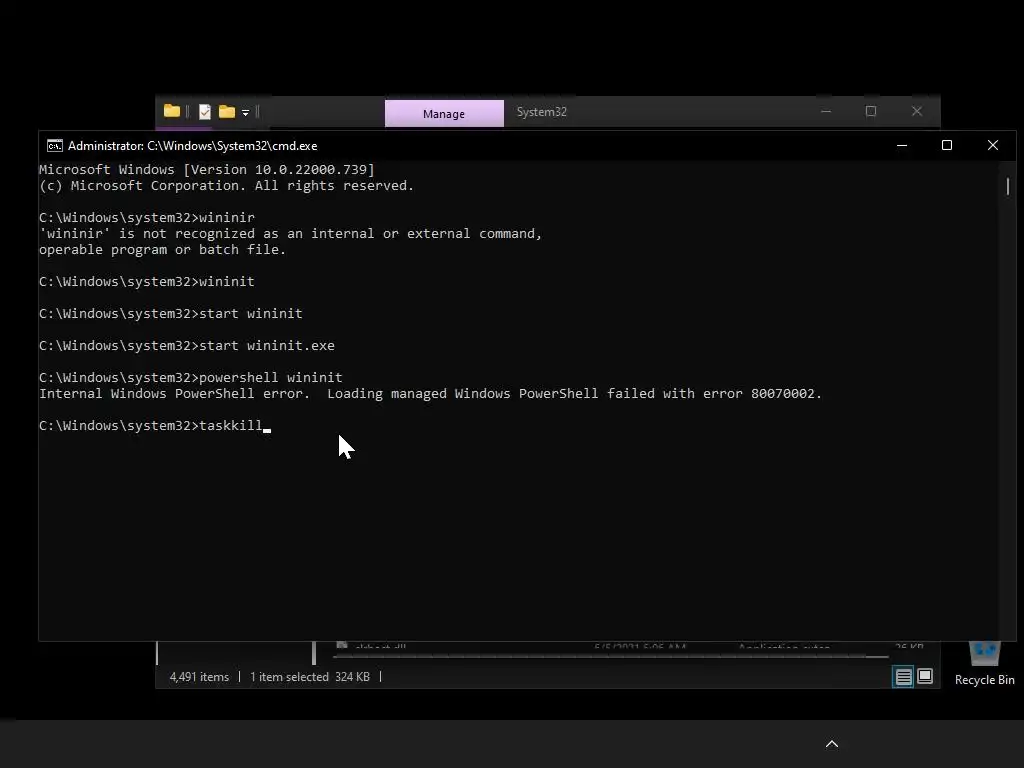Click the folder icon in the System32 Explorer title bar
Screen dimensions: 1024x768
click(172, 111)
